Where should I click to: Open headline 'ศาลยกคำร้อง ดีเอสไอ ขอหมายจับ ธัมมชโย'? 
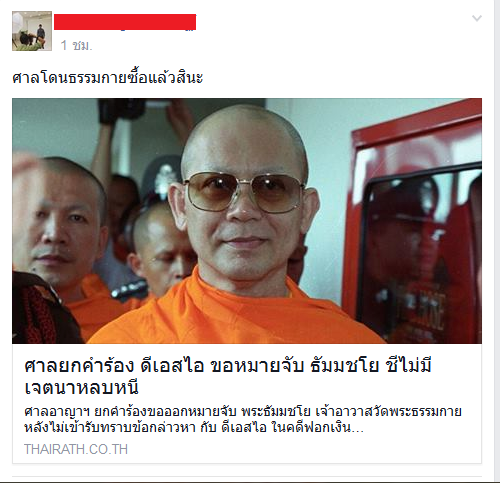(228, 366)
